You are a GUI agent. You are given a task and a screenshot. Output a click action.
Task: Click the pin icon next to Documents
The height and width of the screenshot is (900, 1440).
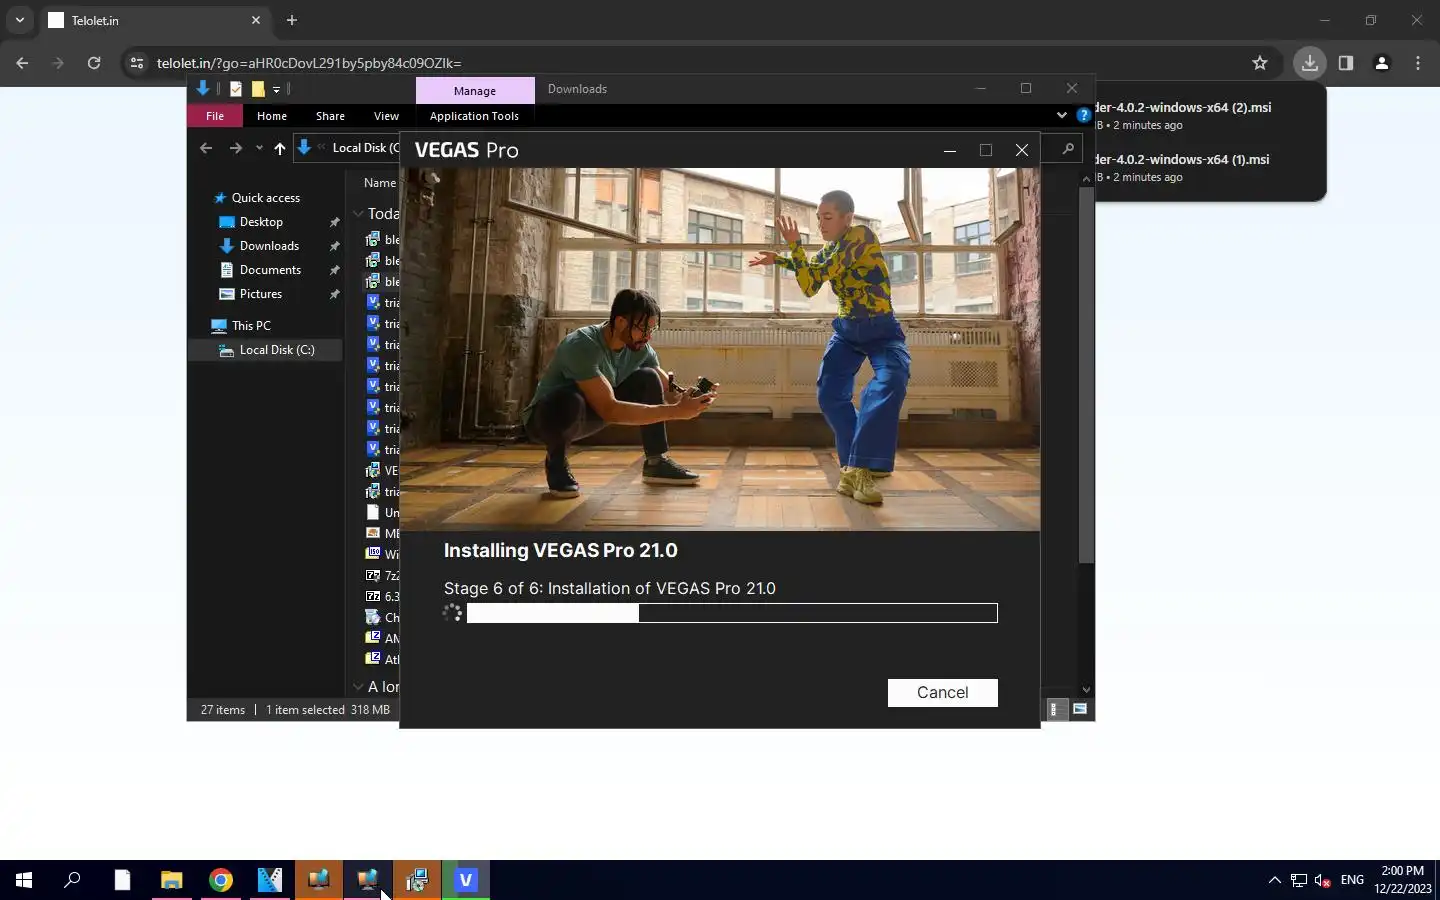[x=334, y=270]
